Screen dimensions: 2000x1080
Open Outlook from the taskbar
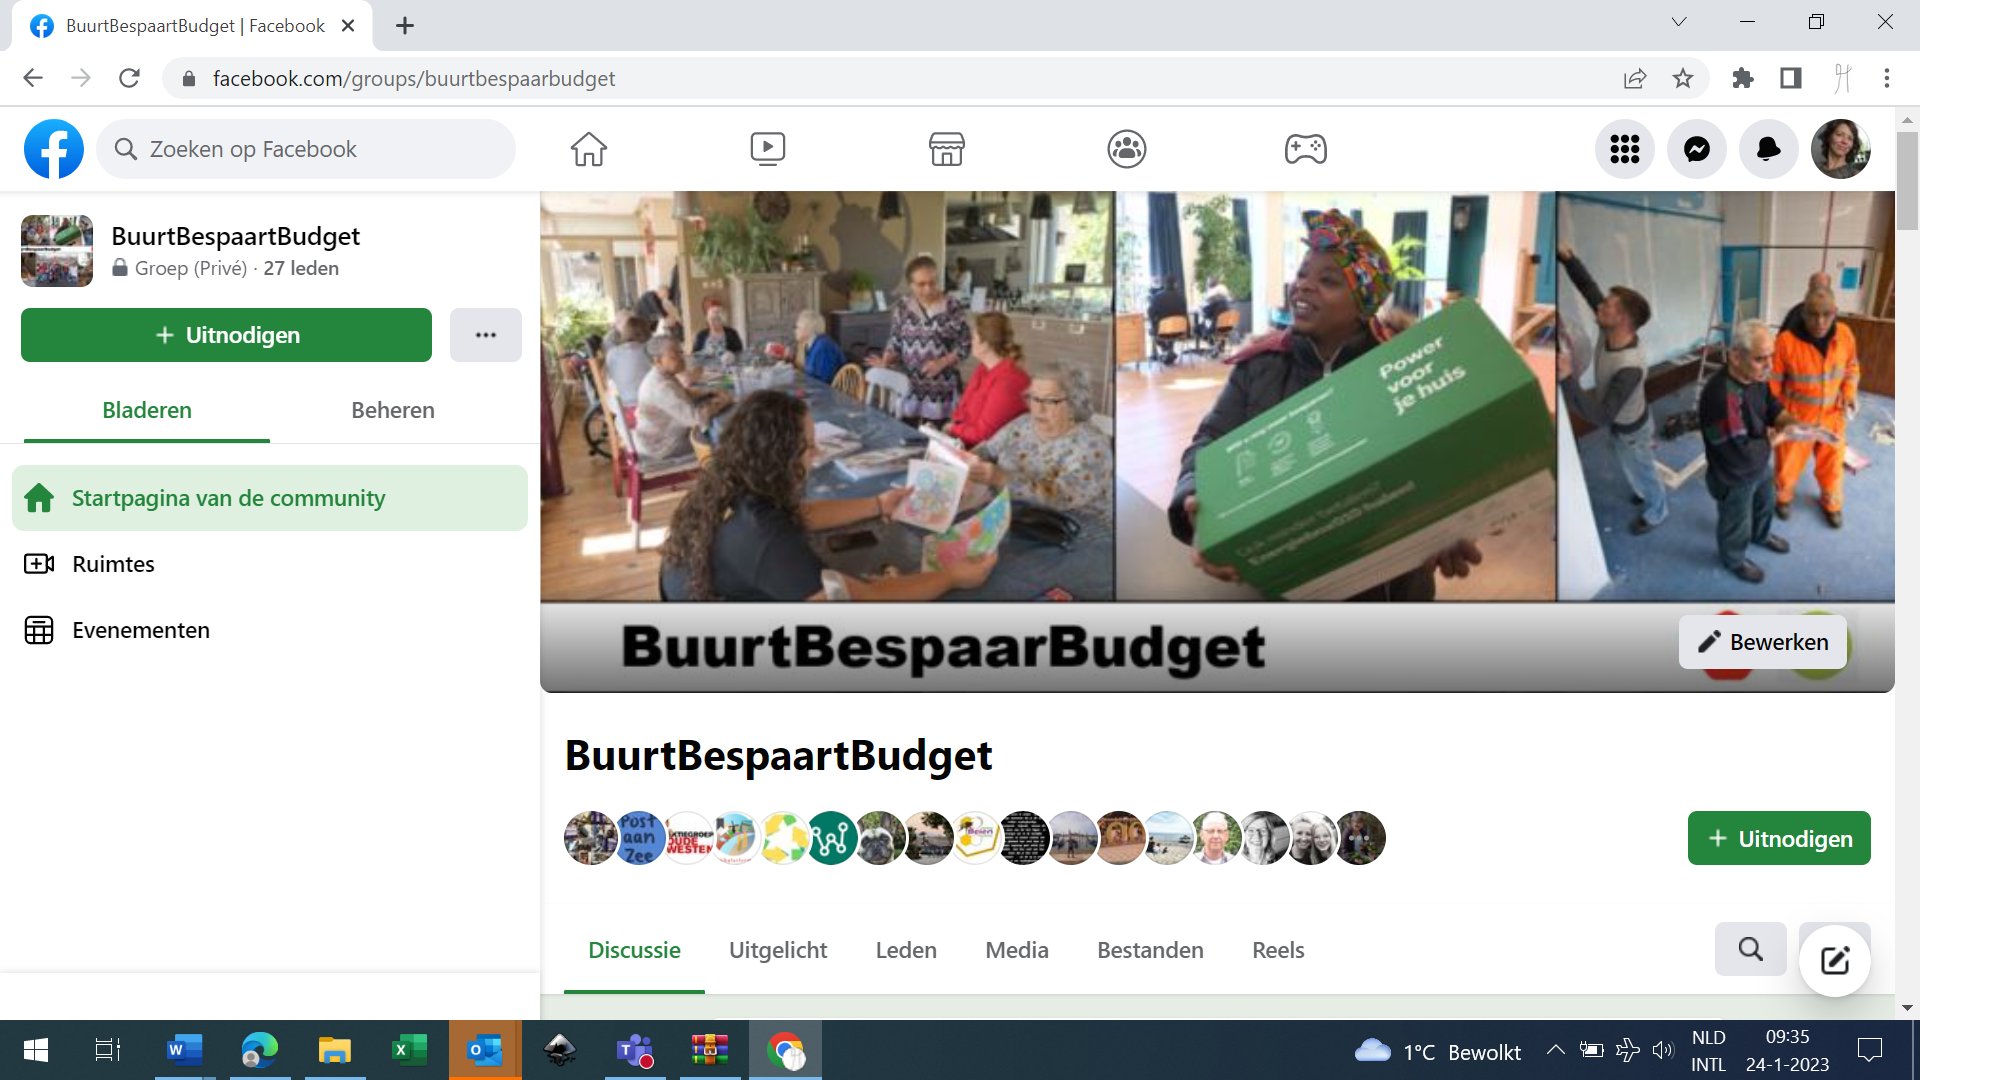point(485,1050)
